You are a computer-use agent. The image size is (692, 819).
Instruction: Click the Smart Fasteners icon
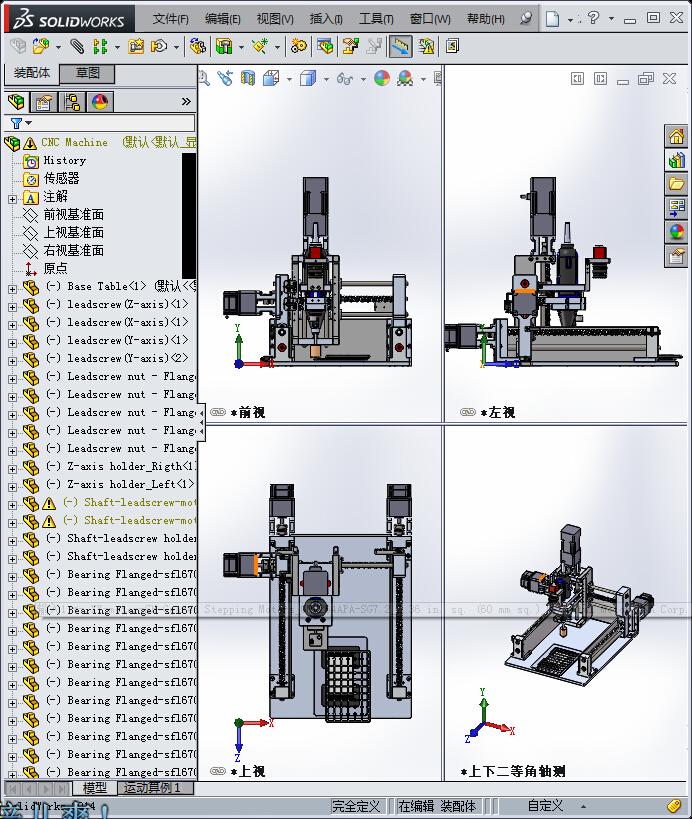pos(136,46)
